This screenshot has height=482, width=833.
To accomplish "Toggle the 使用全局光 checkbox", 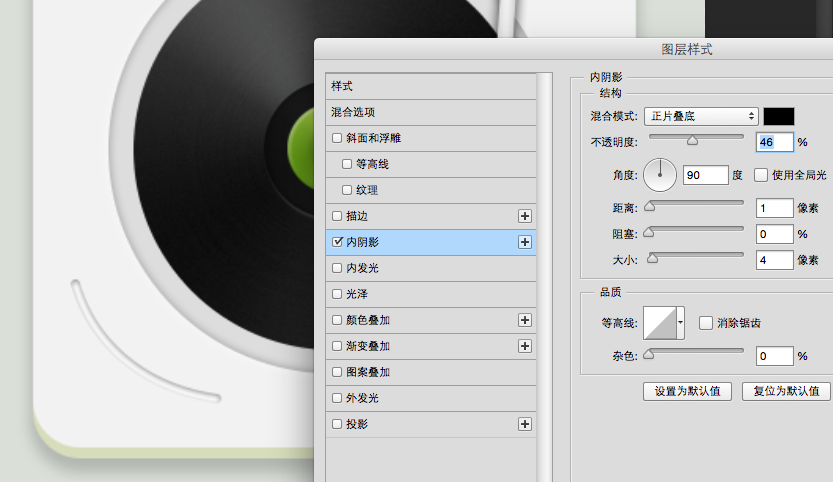I will click(761, 175).
